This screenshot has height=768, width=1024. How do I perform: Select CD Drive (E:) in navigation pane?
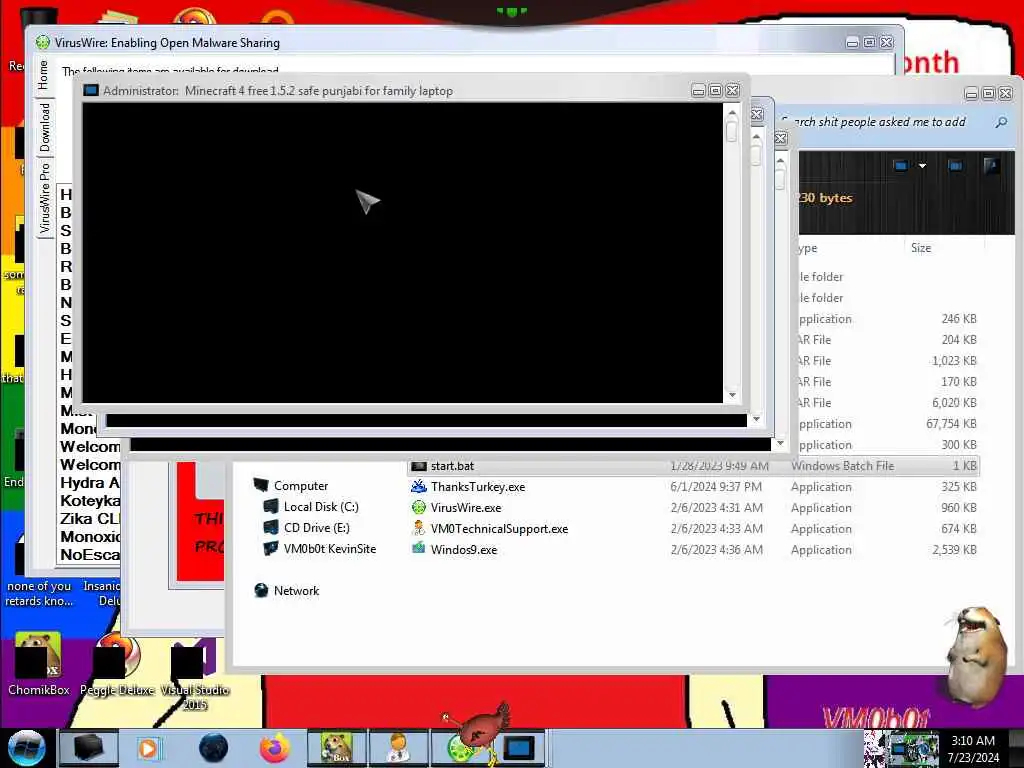coord(317,528)
